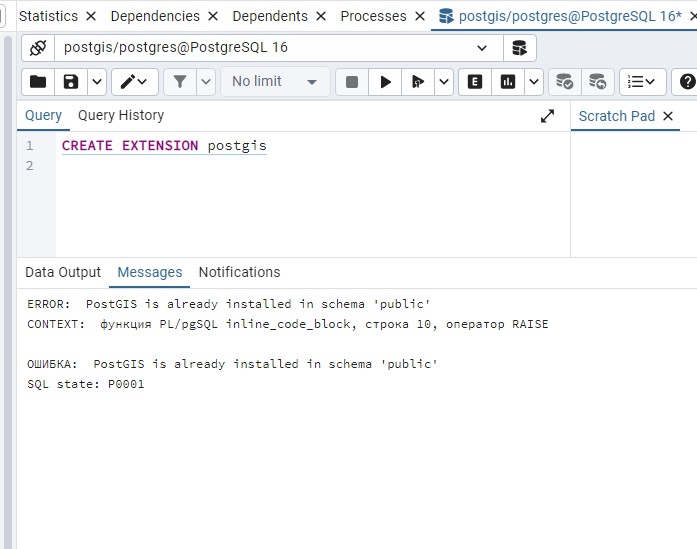Select the Messages tab
The height and width of the screenshot is (549, 697).
tap(149, 272)
